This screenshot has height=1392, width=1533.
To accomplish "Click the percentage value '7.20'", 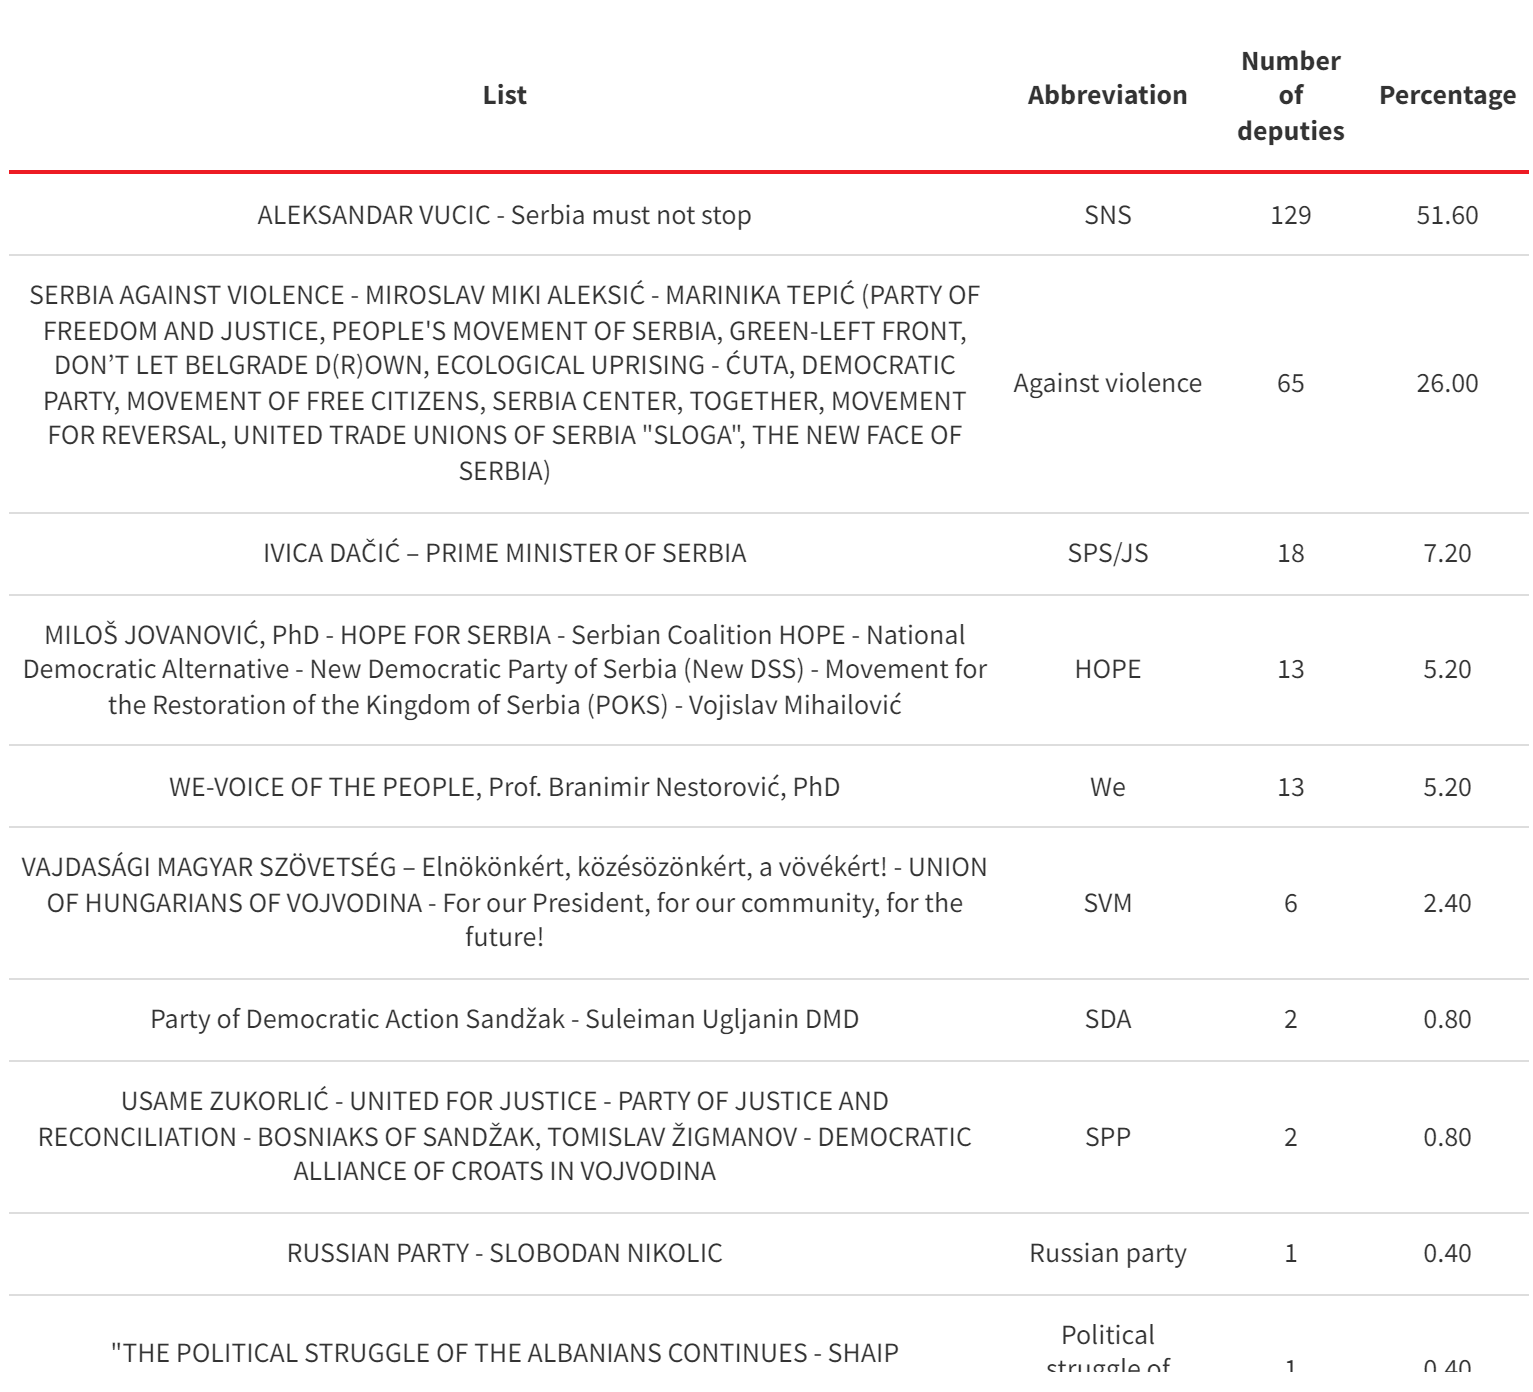I will (x=1447, y=553).
